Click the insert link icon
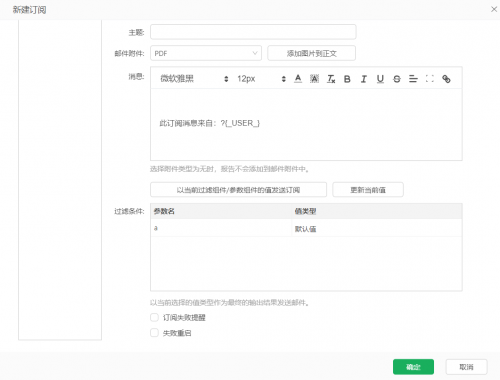 click(x=446, y=79)
